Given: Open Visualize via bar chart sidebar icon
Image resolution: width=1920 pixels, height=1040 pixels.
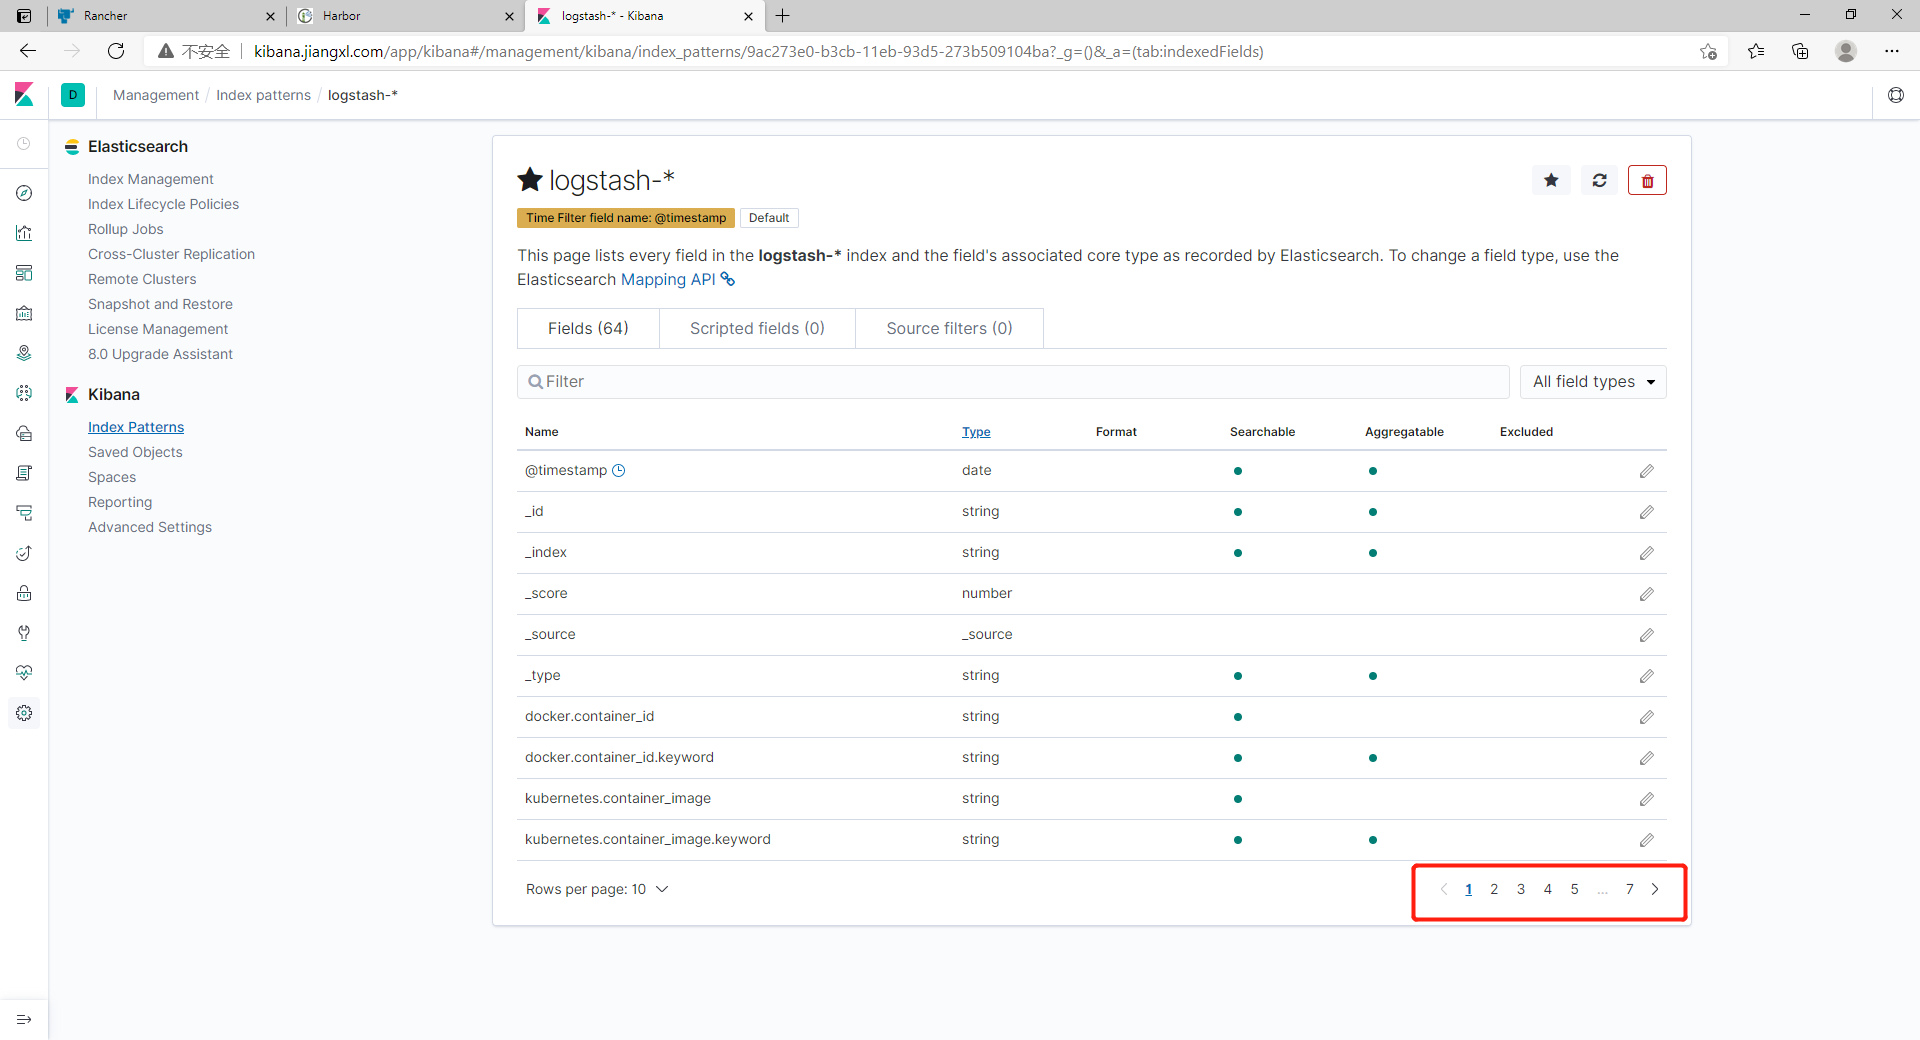Looking at the screenshot, I should (x=24, y=233).
